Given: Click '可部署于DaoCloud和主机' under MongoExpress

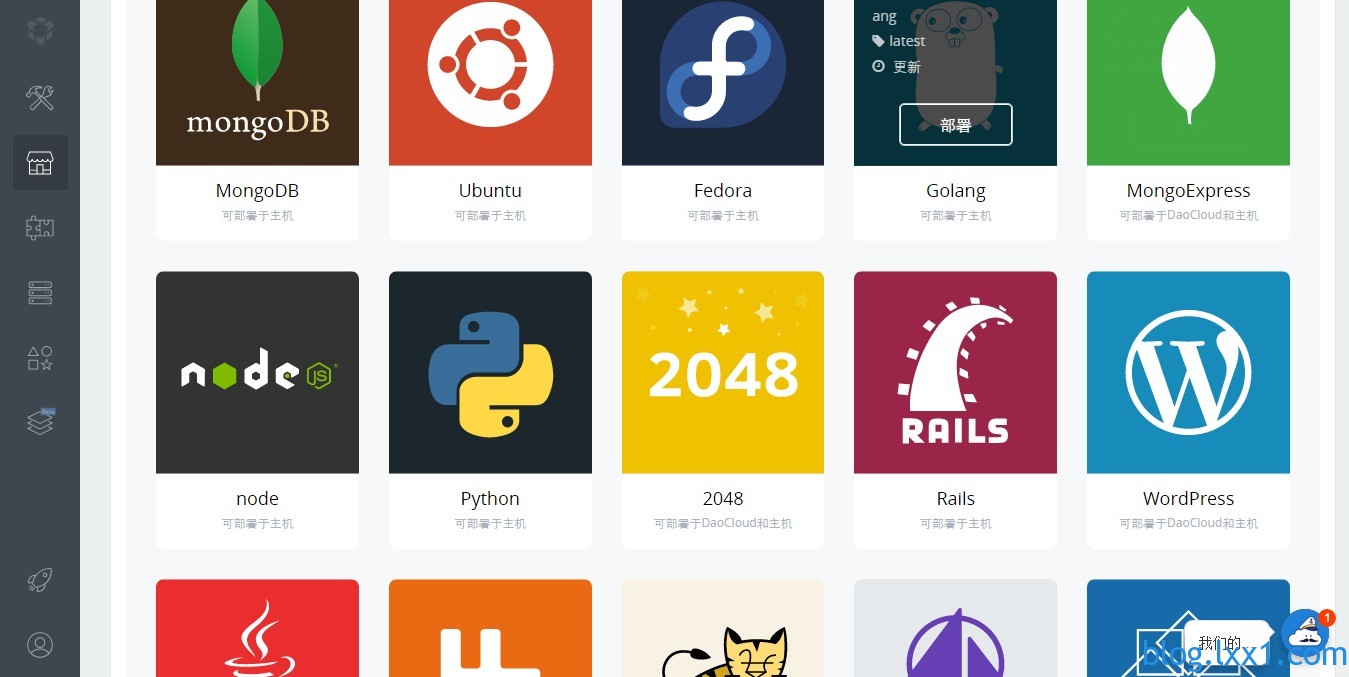Looking at the screenshot, I should point(1188,216).
